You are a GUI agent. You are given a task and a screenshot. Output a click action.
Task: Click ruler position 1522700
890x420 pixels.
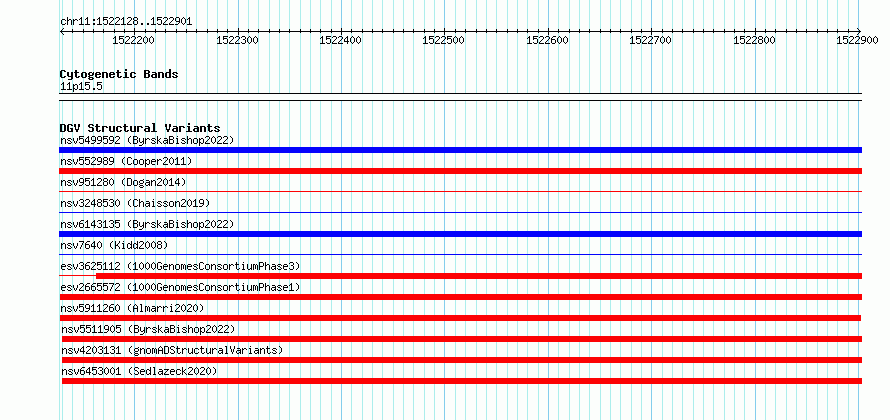pyautogui.click(x=651, y=40)
